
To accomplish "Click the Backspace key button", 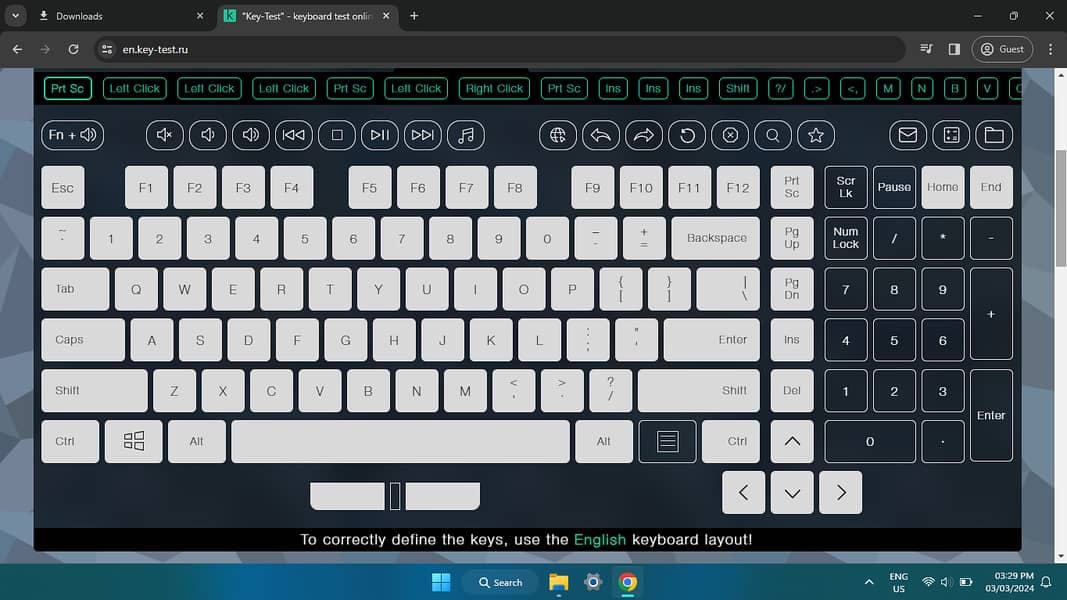I will coord(716,238).
